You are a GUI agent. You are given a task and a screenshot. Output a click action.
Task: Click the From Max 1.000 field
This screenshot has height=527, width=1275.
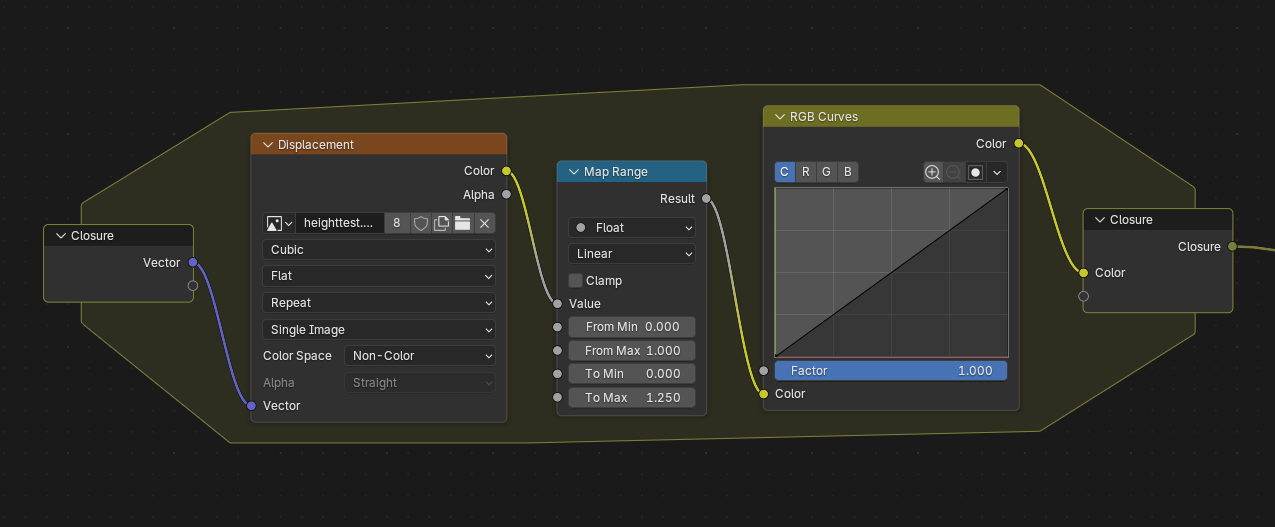pyautogui.click(x=632, y=351)
